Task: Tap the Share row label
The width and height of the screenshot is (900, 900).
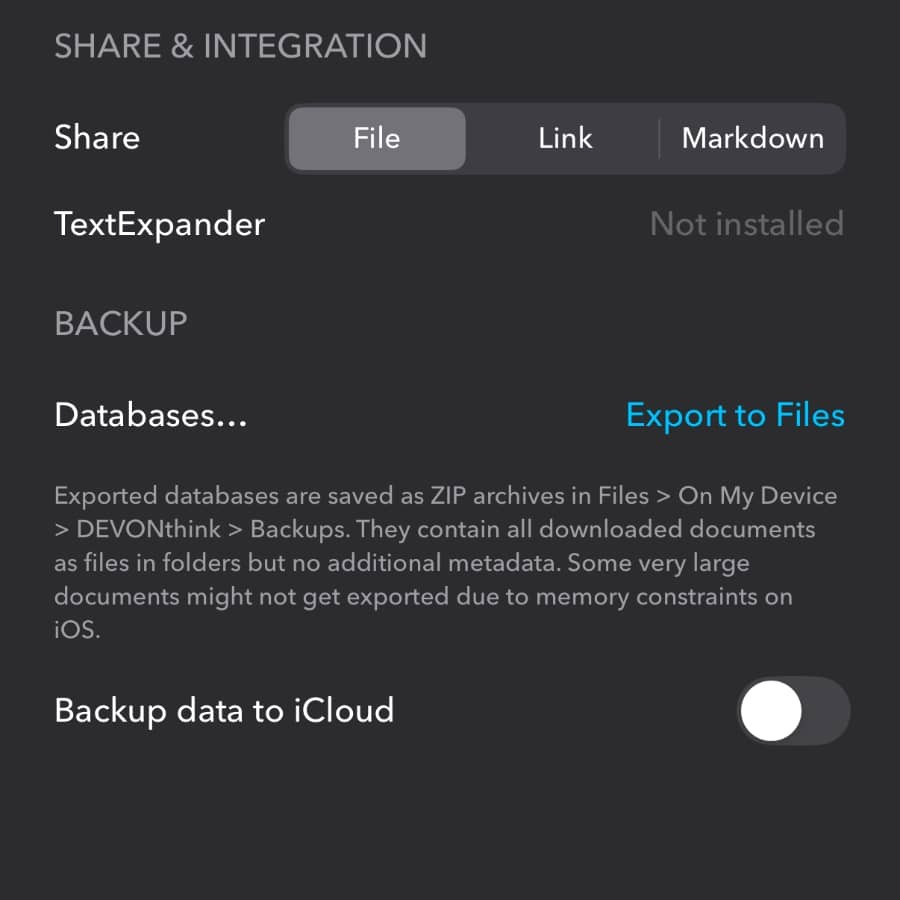Action: 97,138
